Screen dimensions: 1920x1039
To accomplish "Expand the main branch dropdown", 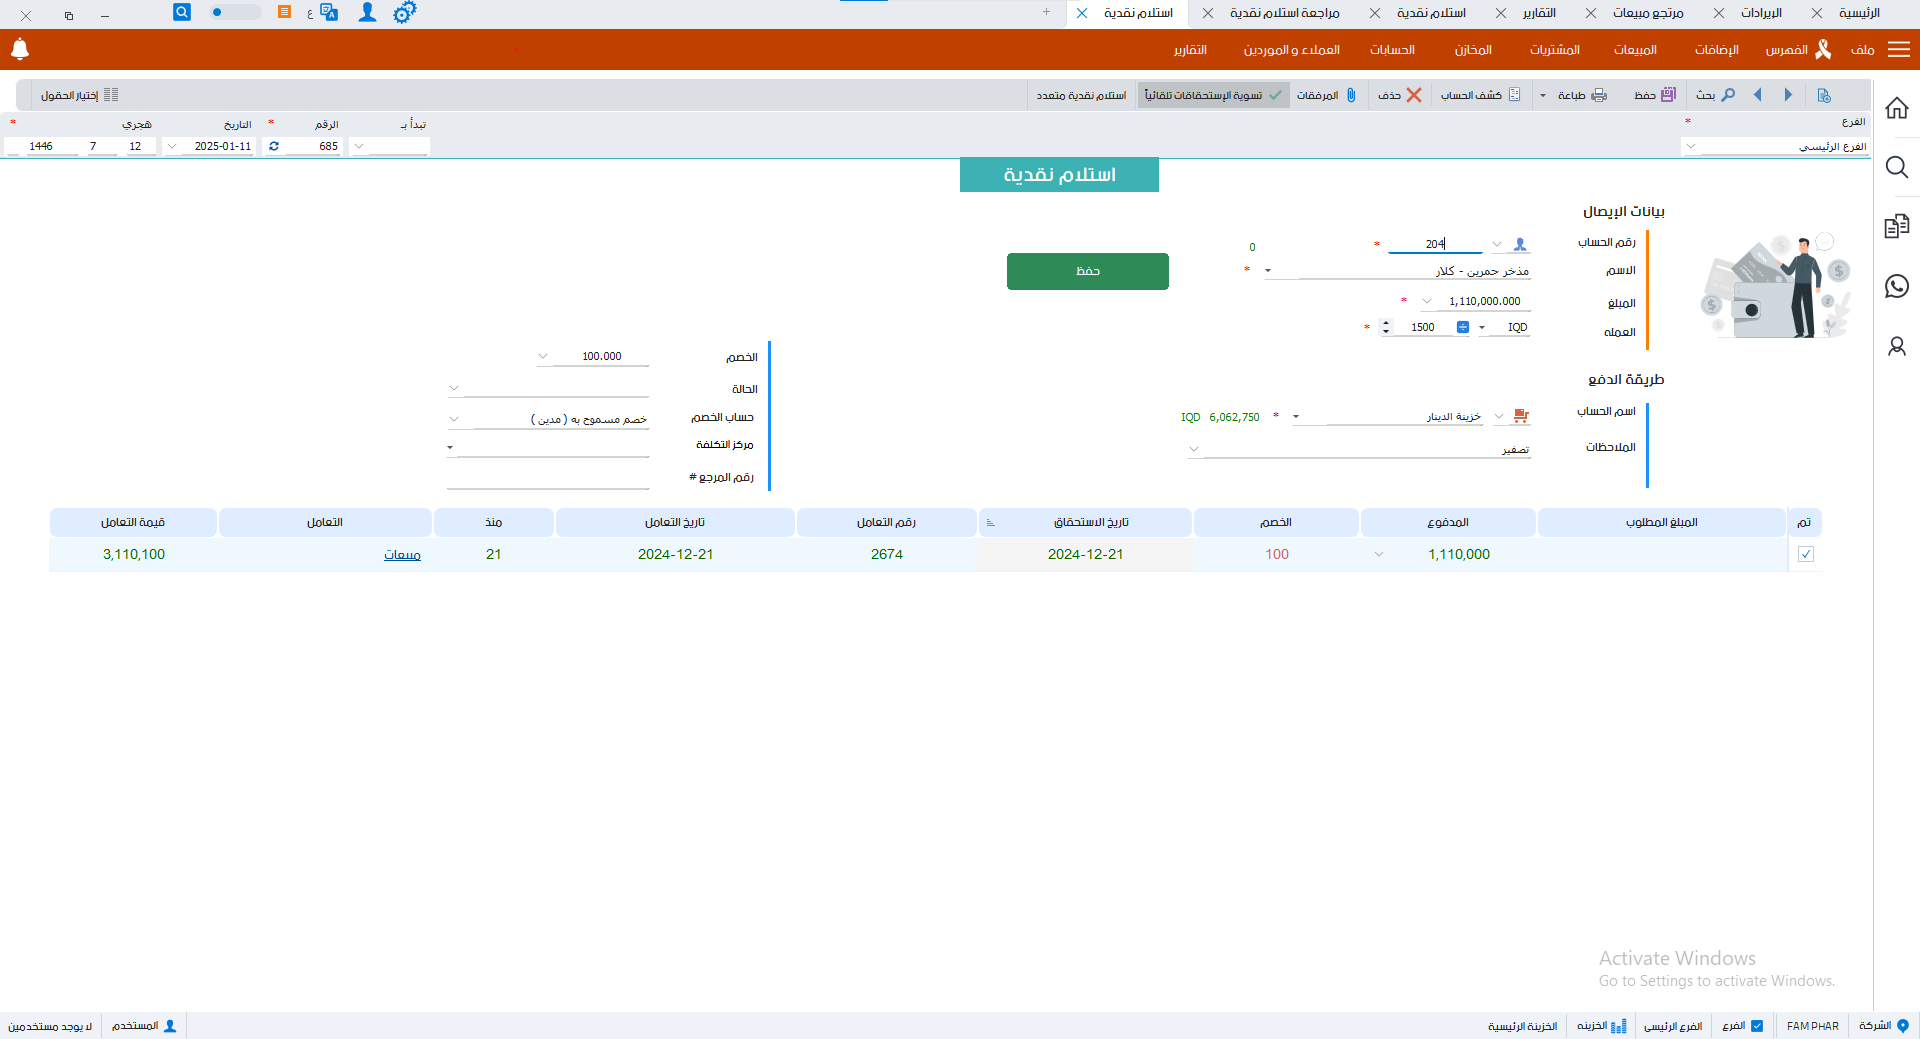I will (1691, 146).
